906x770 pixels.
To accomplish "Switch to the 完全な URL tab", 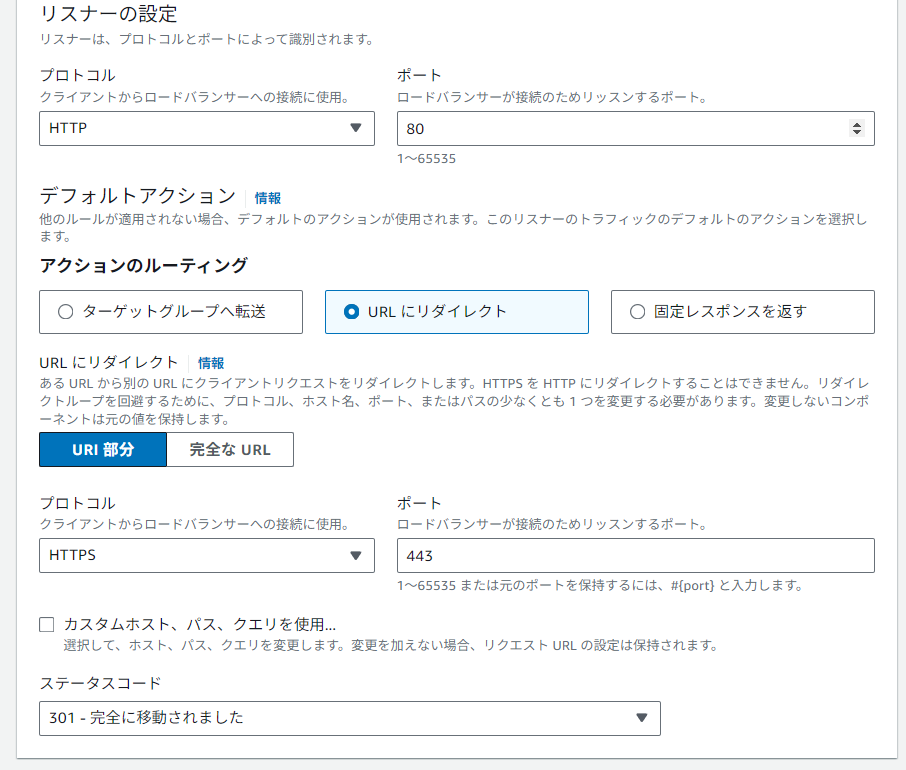I will [x=230, y=449].
